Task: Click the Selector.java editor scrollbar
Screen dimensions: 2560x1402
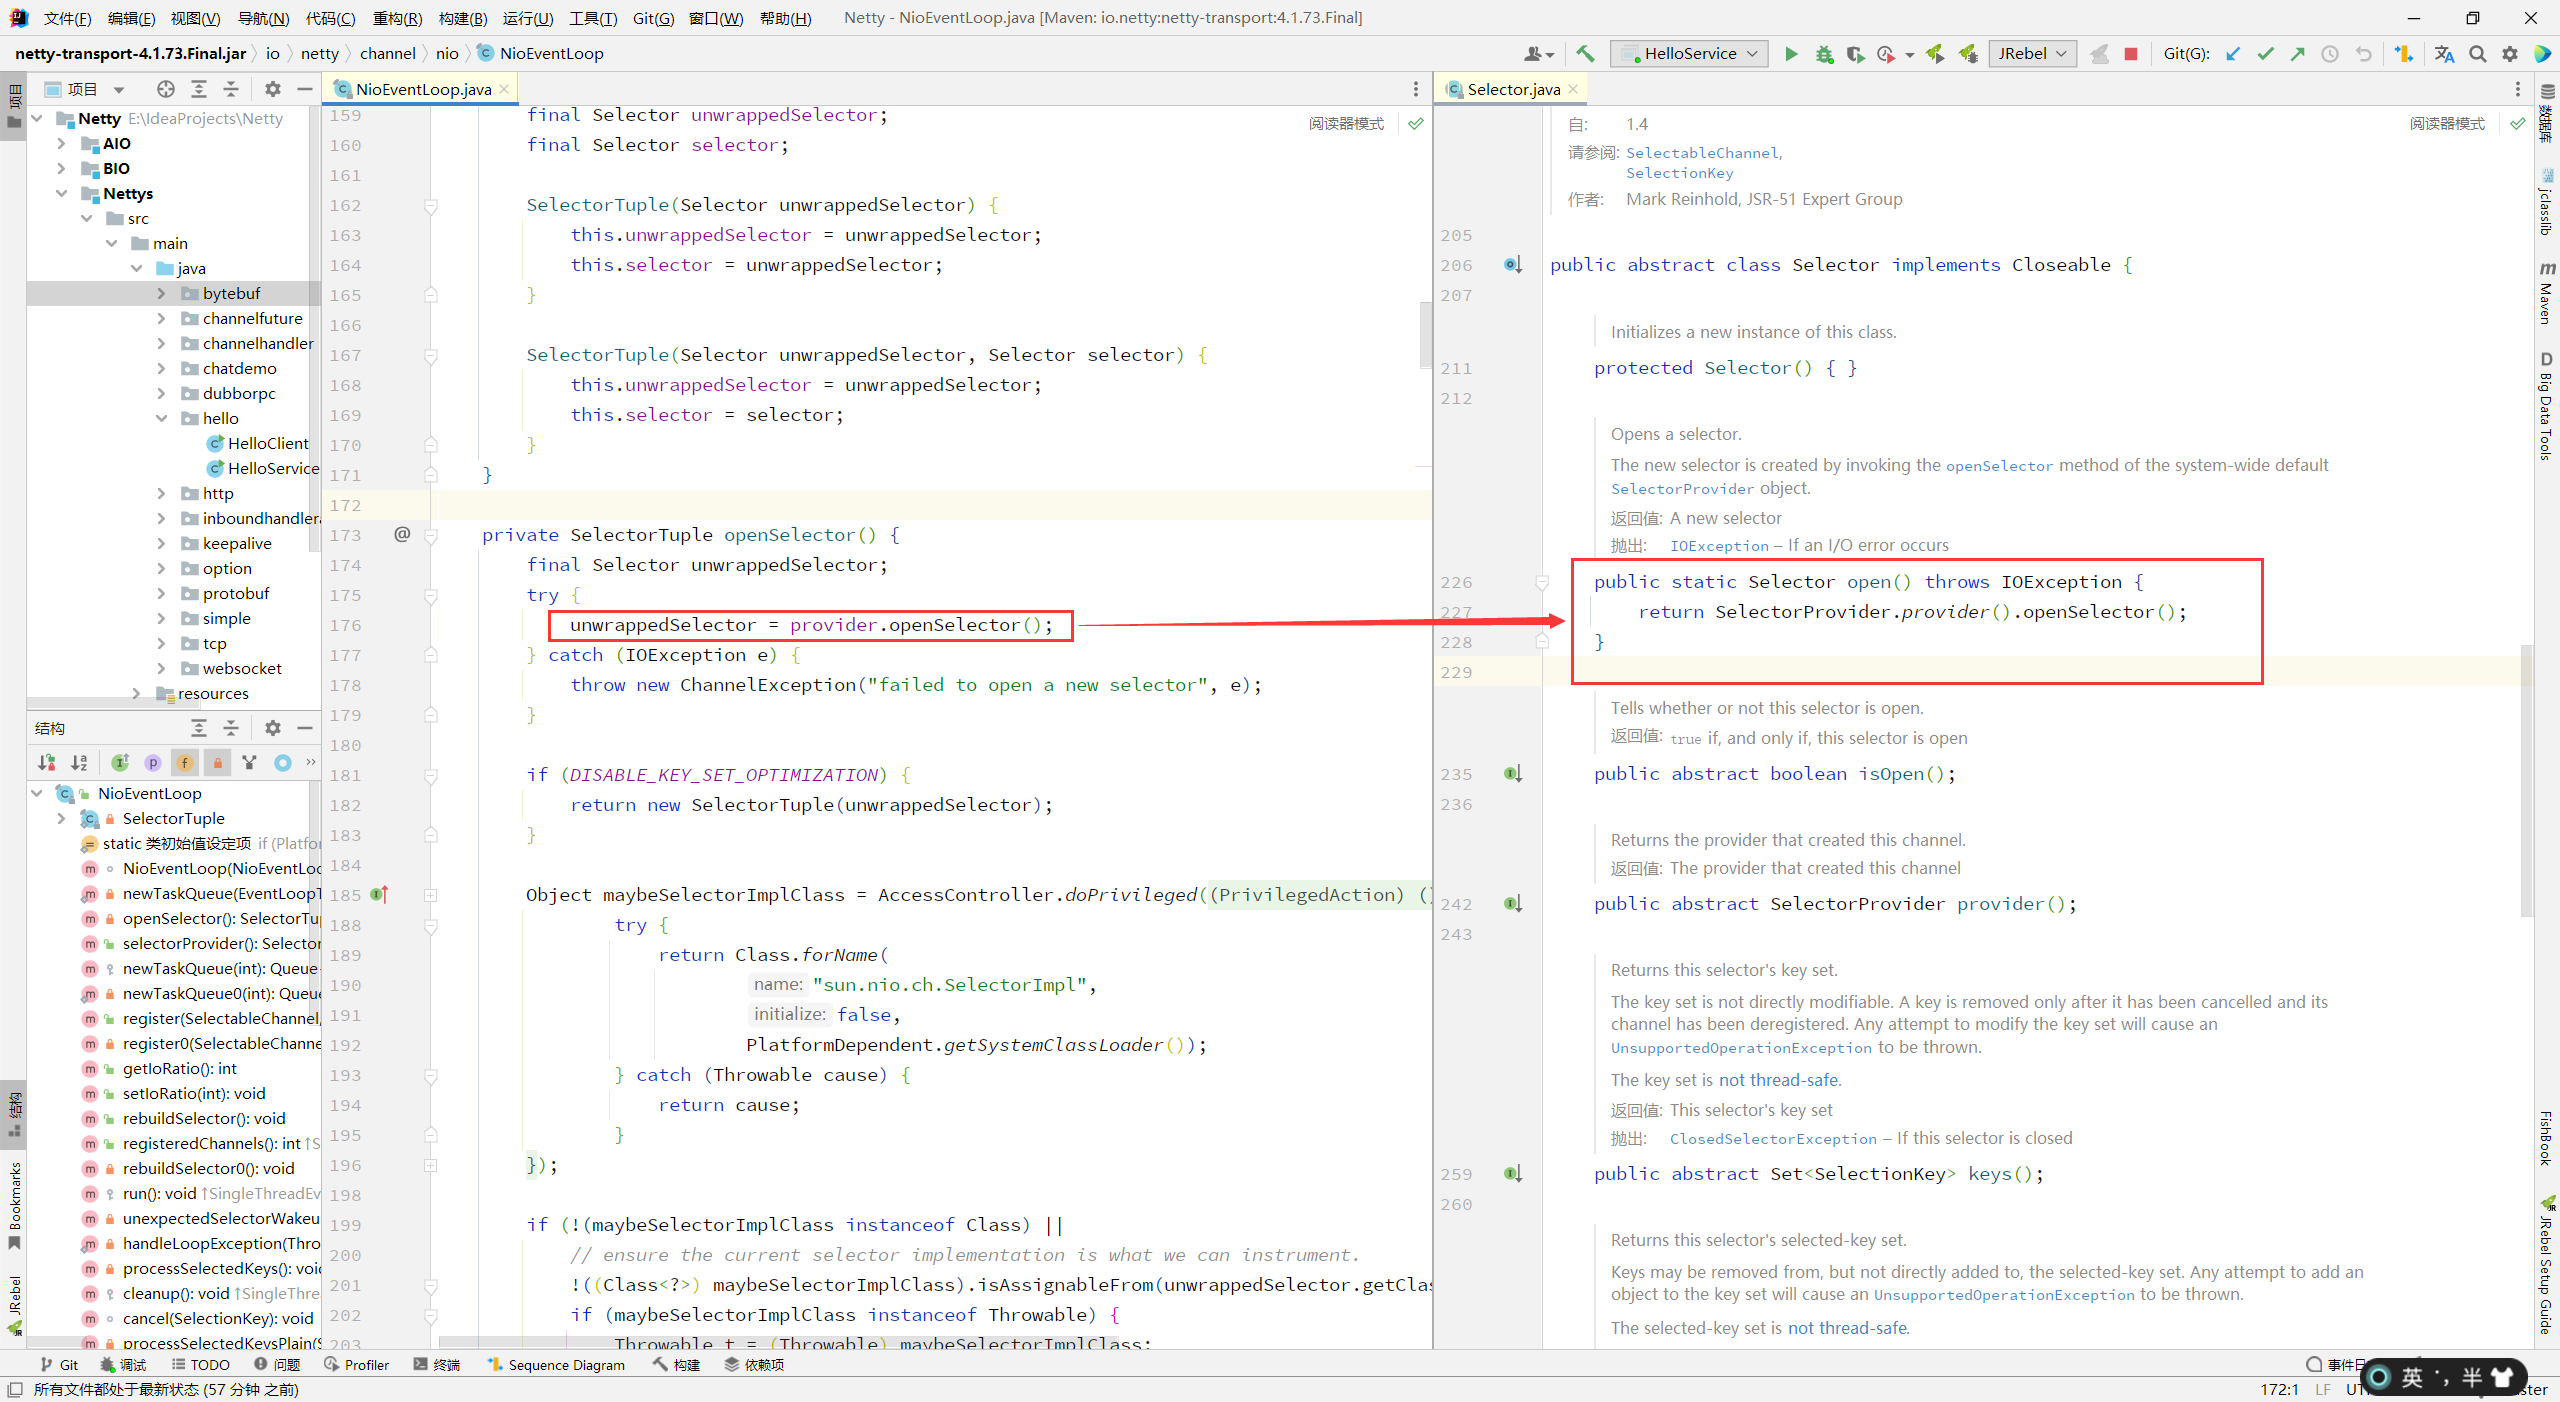Action: [x=2527, y=780]
